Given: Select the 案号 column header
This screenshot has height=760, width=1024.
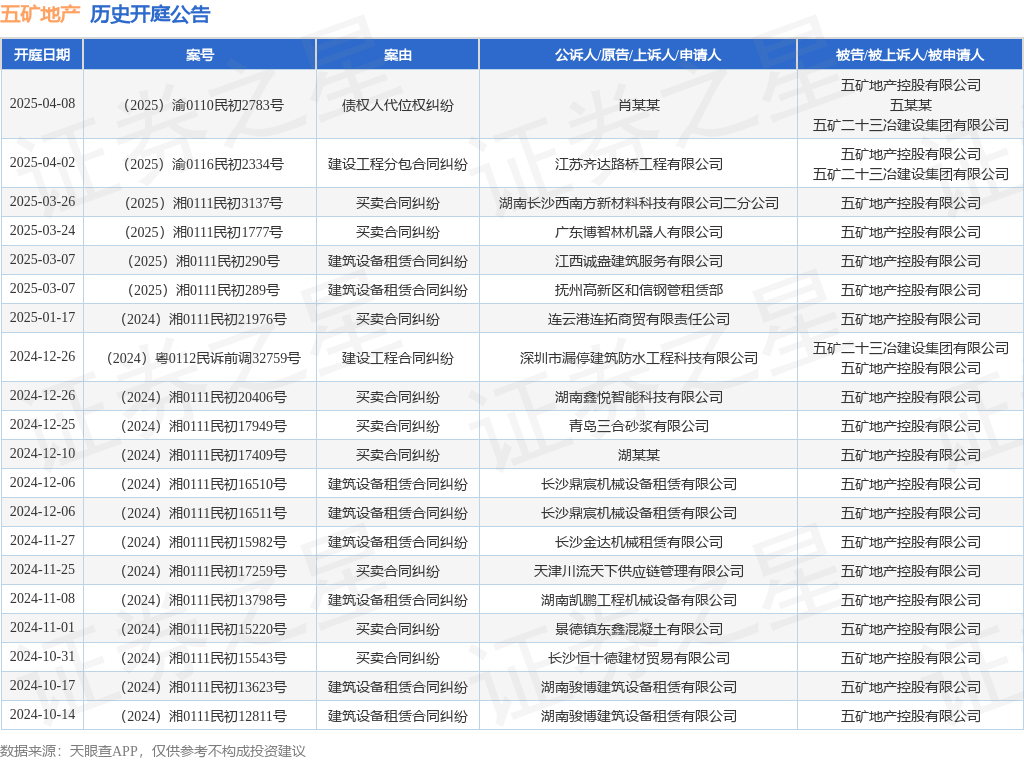Looking at the screenshot, I should tap(200, 55).
